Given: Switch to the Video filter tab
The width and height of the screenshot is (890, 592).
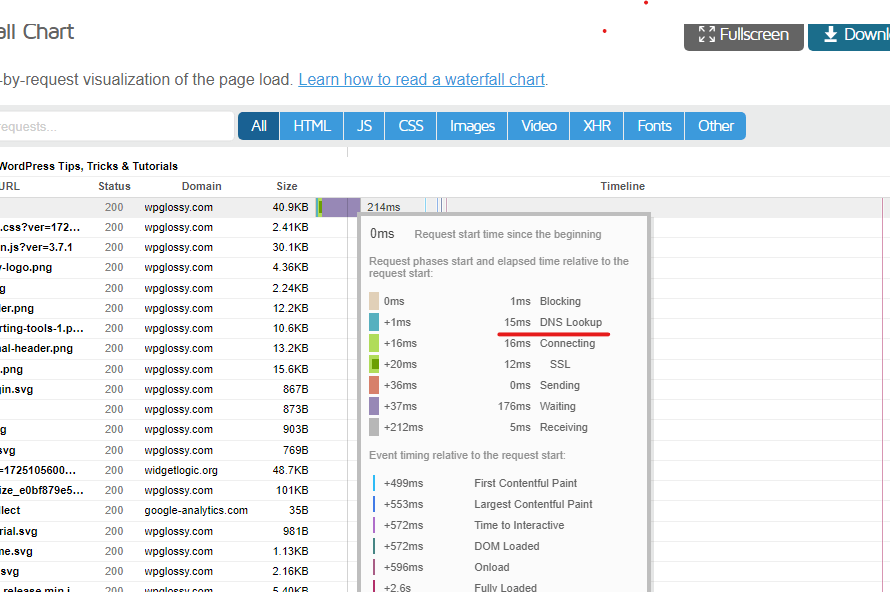Looking at the screenshot, I should (x=539, y=126).
